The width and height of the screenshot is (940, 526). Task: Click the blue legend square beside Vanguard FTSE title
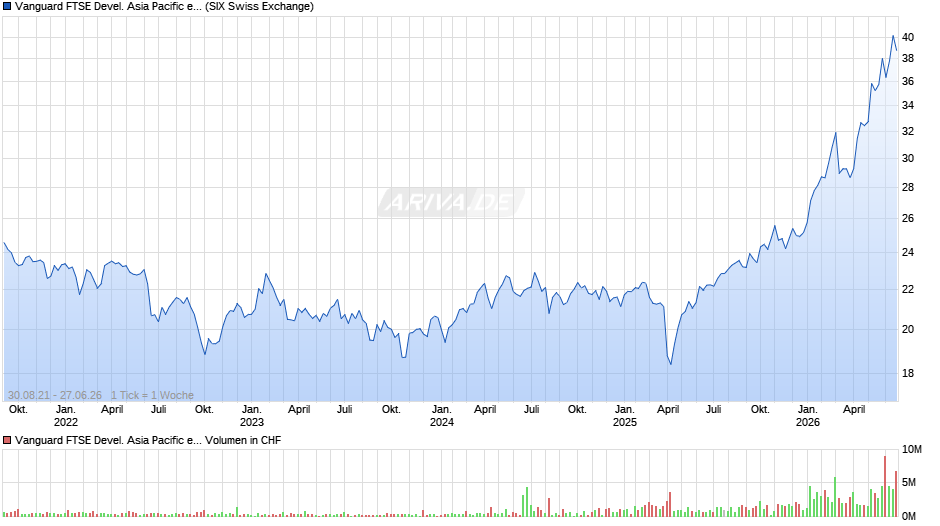[7, 7]
